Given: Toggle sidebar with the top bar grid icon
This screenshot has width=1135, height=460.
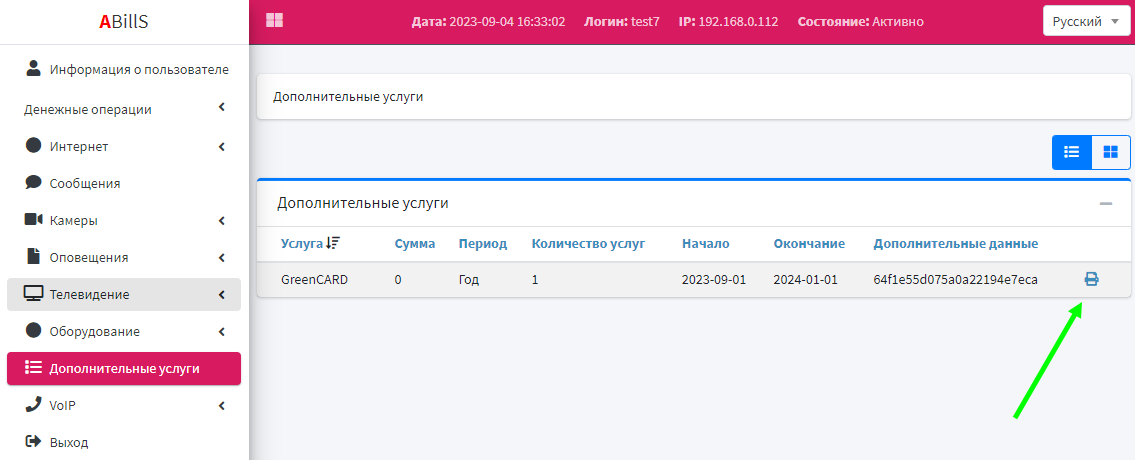Looking at the screenshot, I should click(x=274, y=20).
